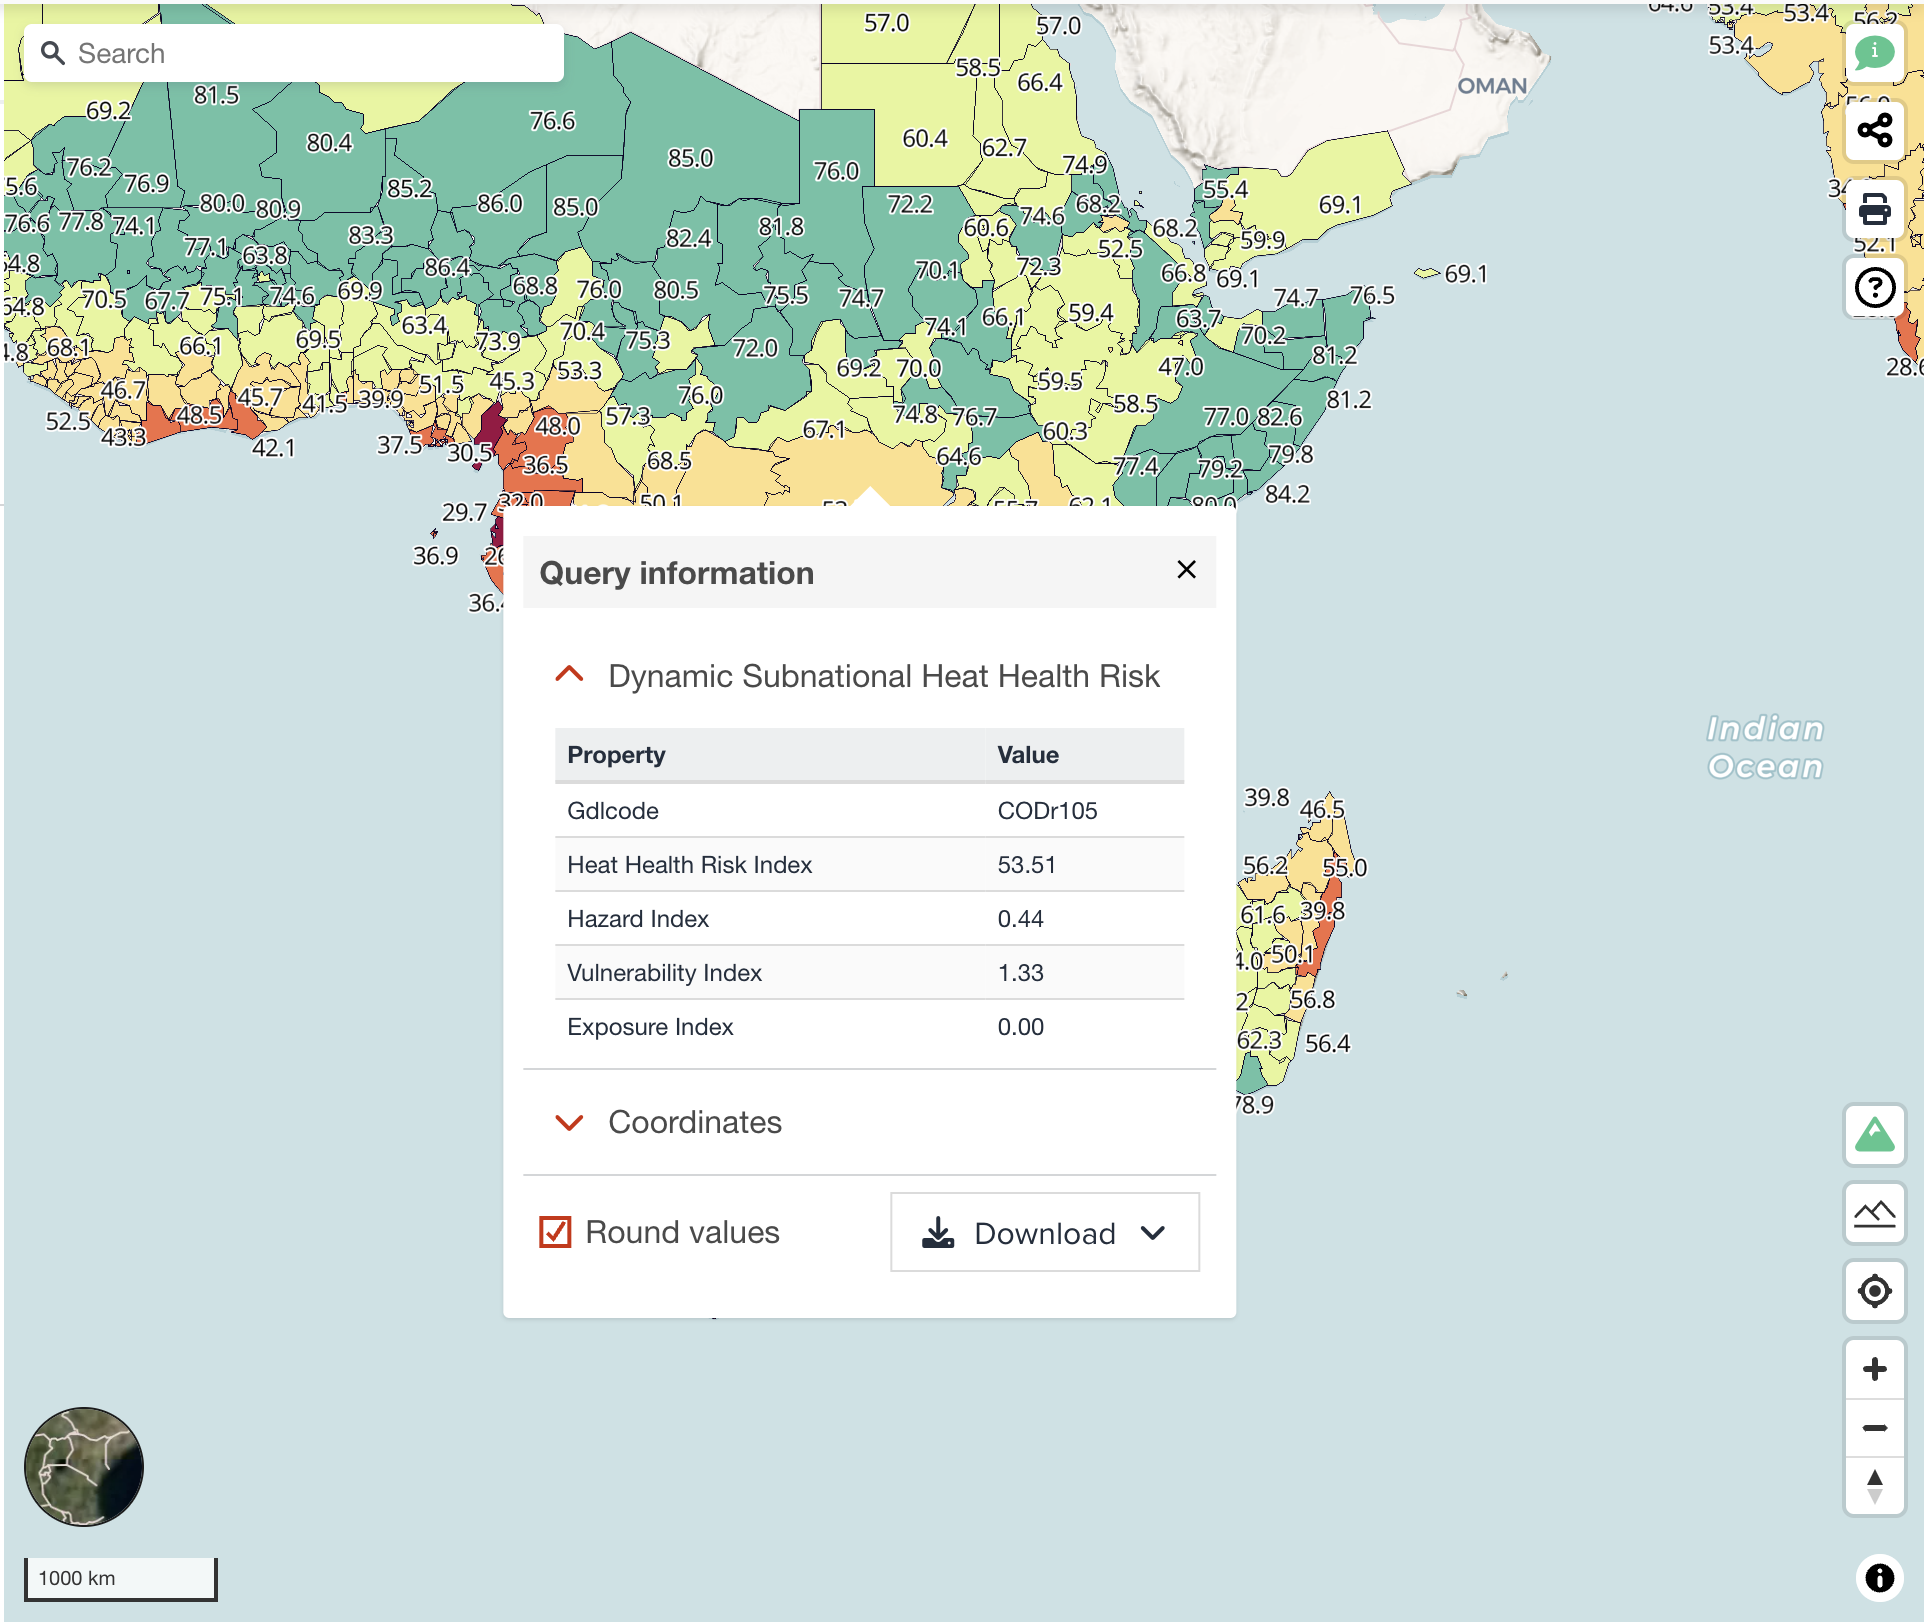
Task: Zoom in on the map
Action: click(x=1876, y=1369)
